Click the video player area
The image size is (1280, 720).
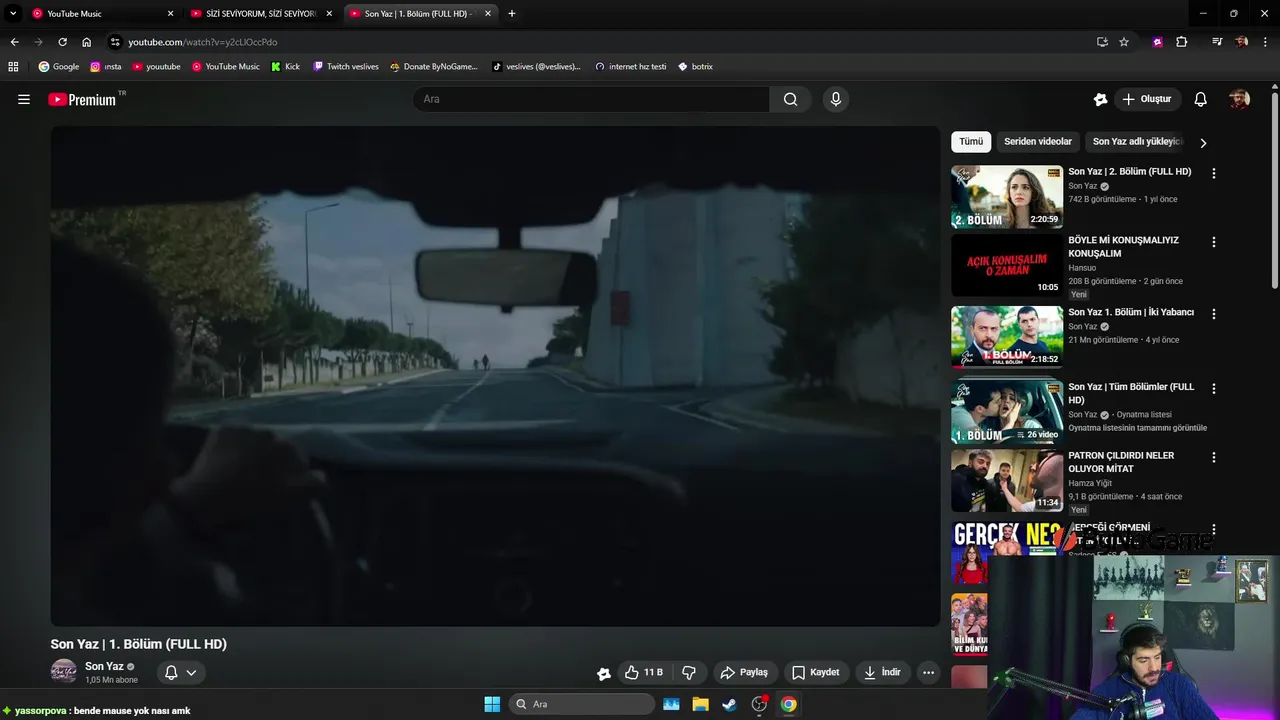click(495, 376)
